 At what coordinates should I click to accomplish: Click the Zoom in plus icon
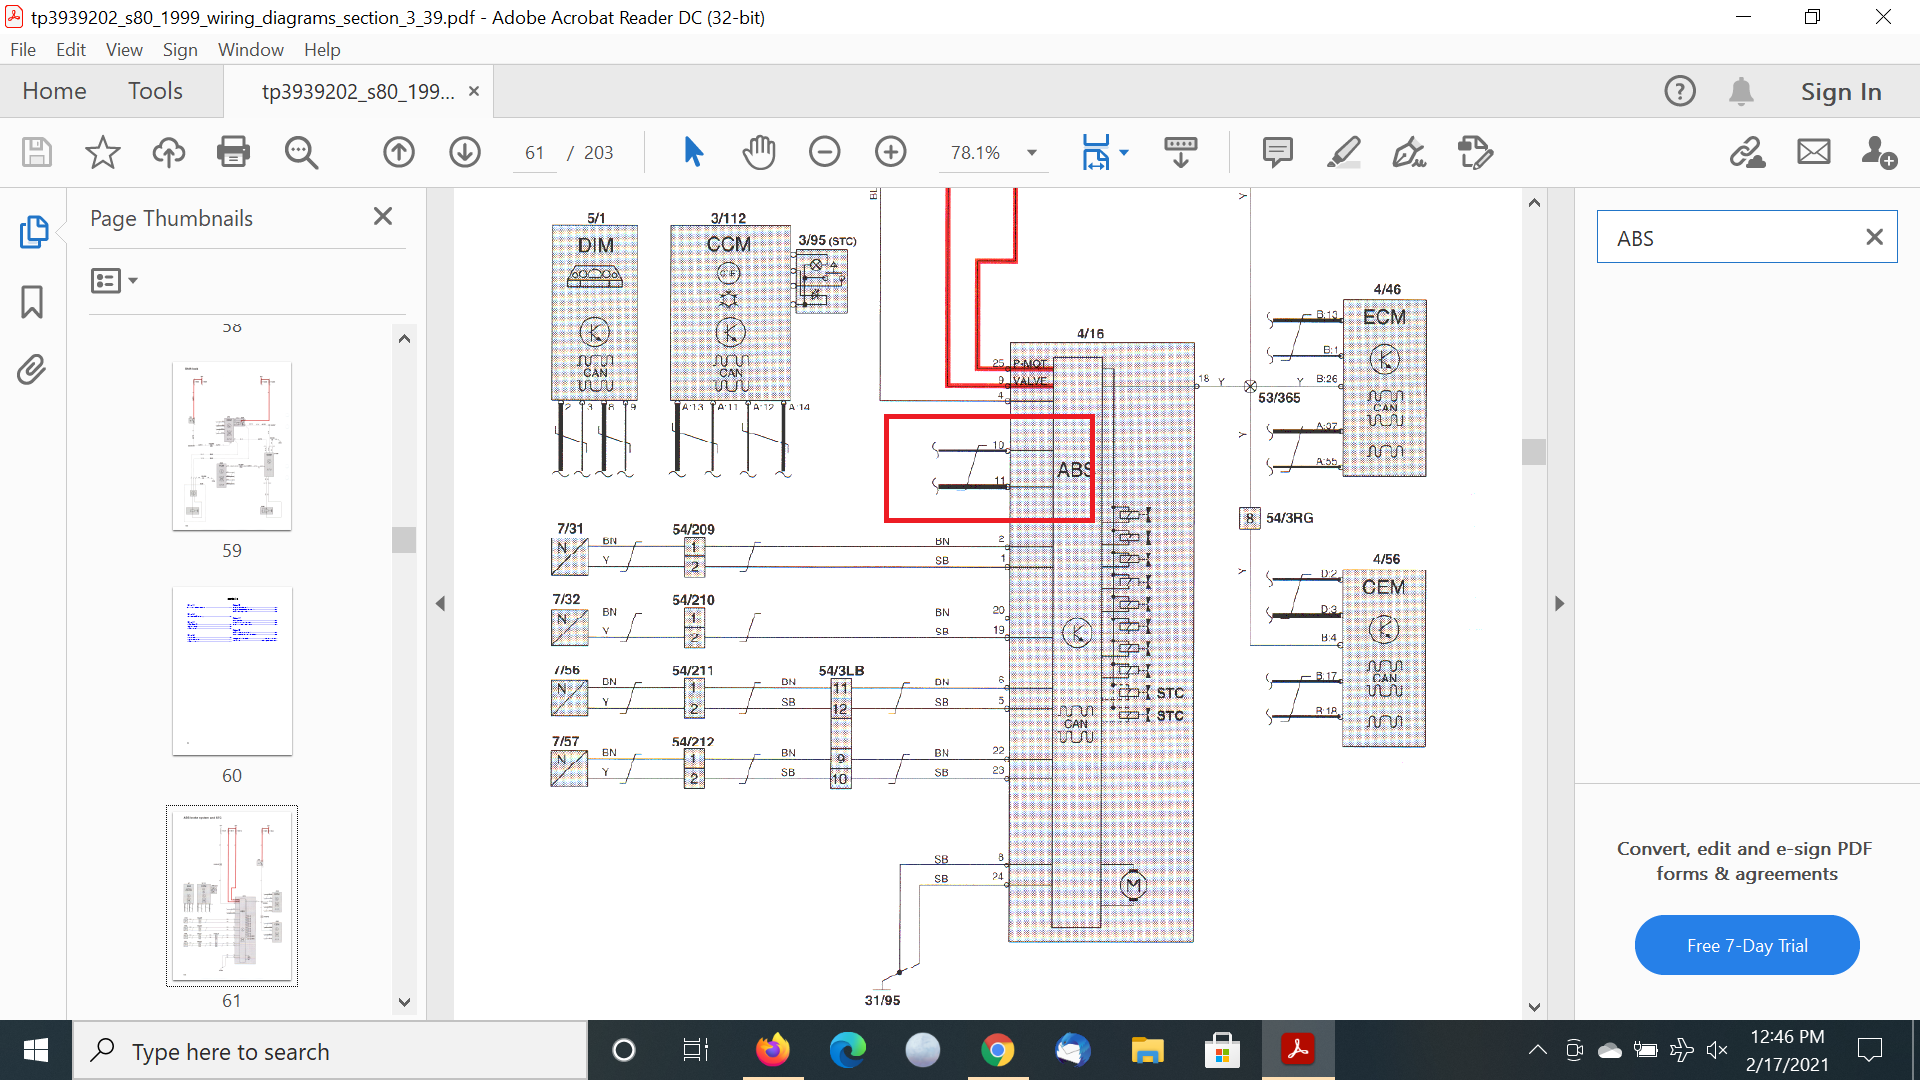pyautogui.click(x=890, y=152)
